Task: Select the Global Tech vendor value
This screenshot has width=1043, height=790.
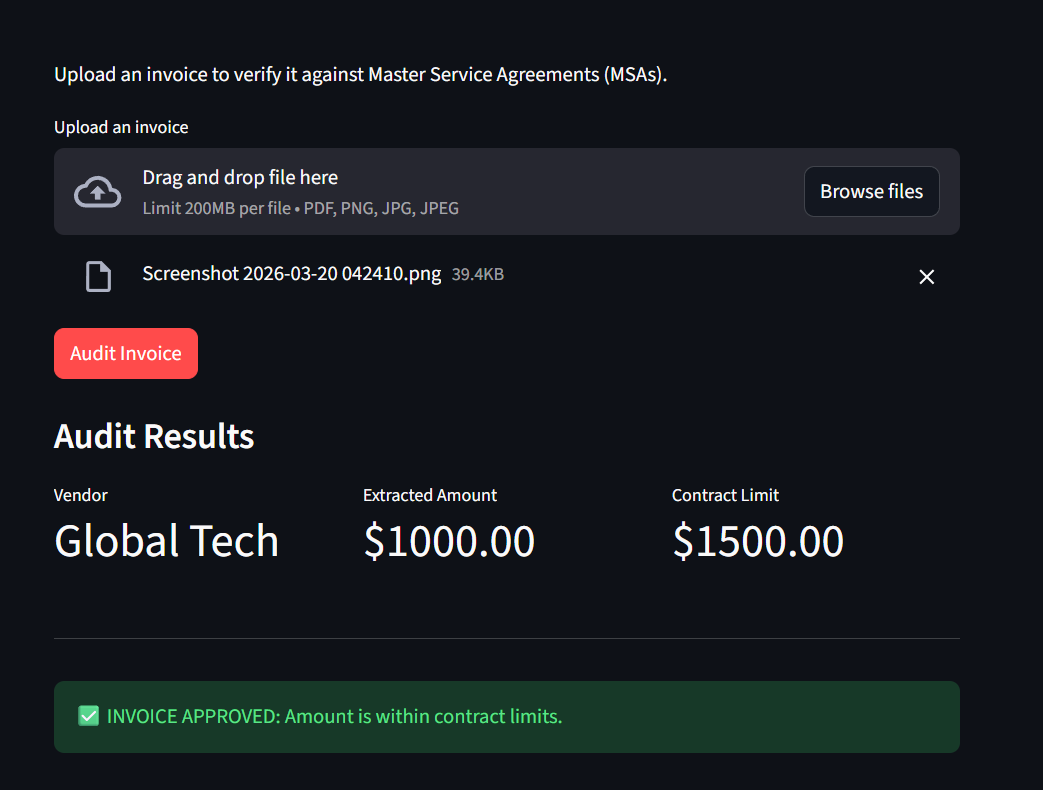Action: [166, 540]
